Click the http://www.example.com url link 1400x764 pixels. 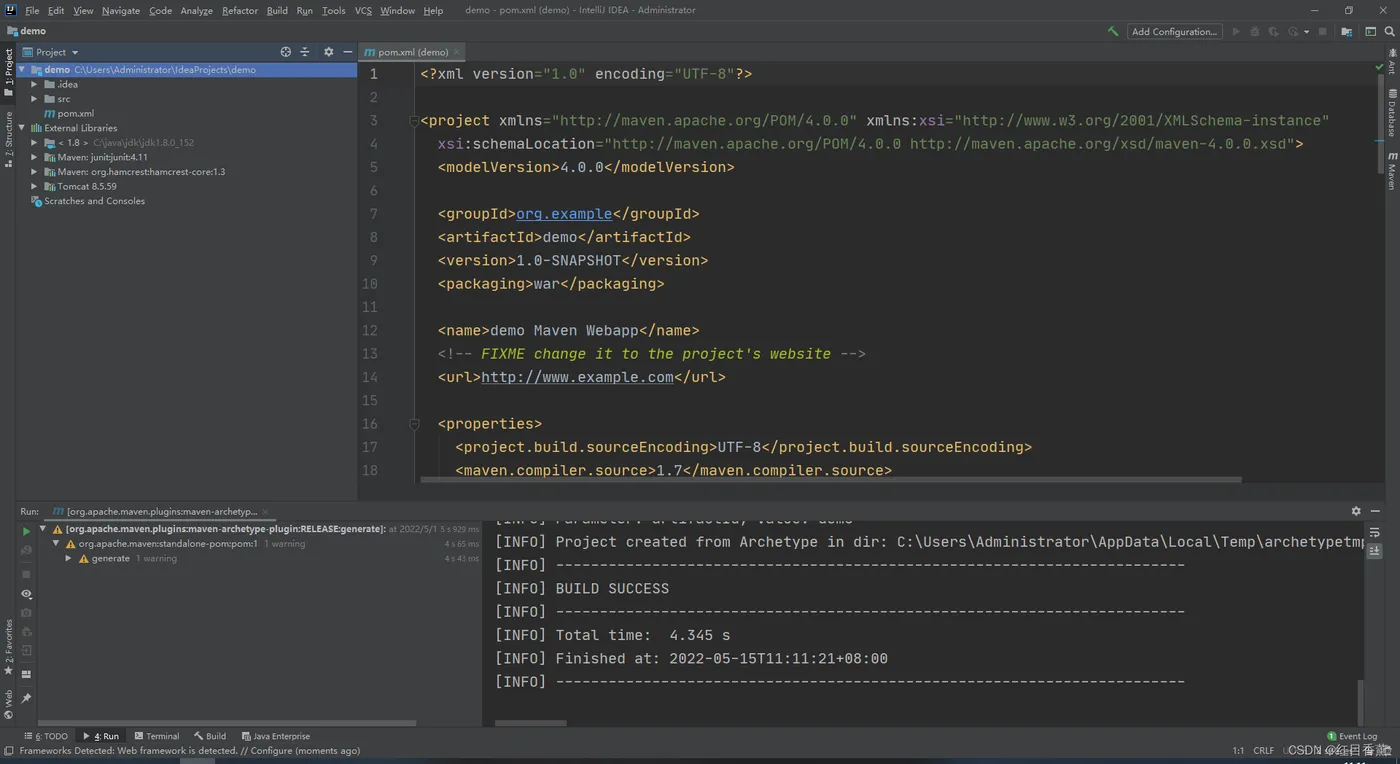[x=577, y=377]
